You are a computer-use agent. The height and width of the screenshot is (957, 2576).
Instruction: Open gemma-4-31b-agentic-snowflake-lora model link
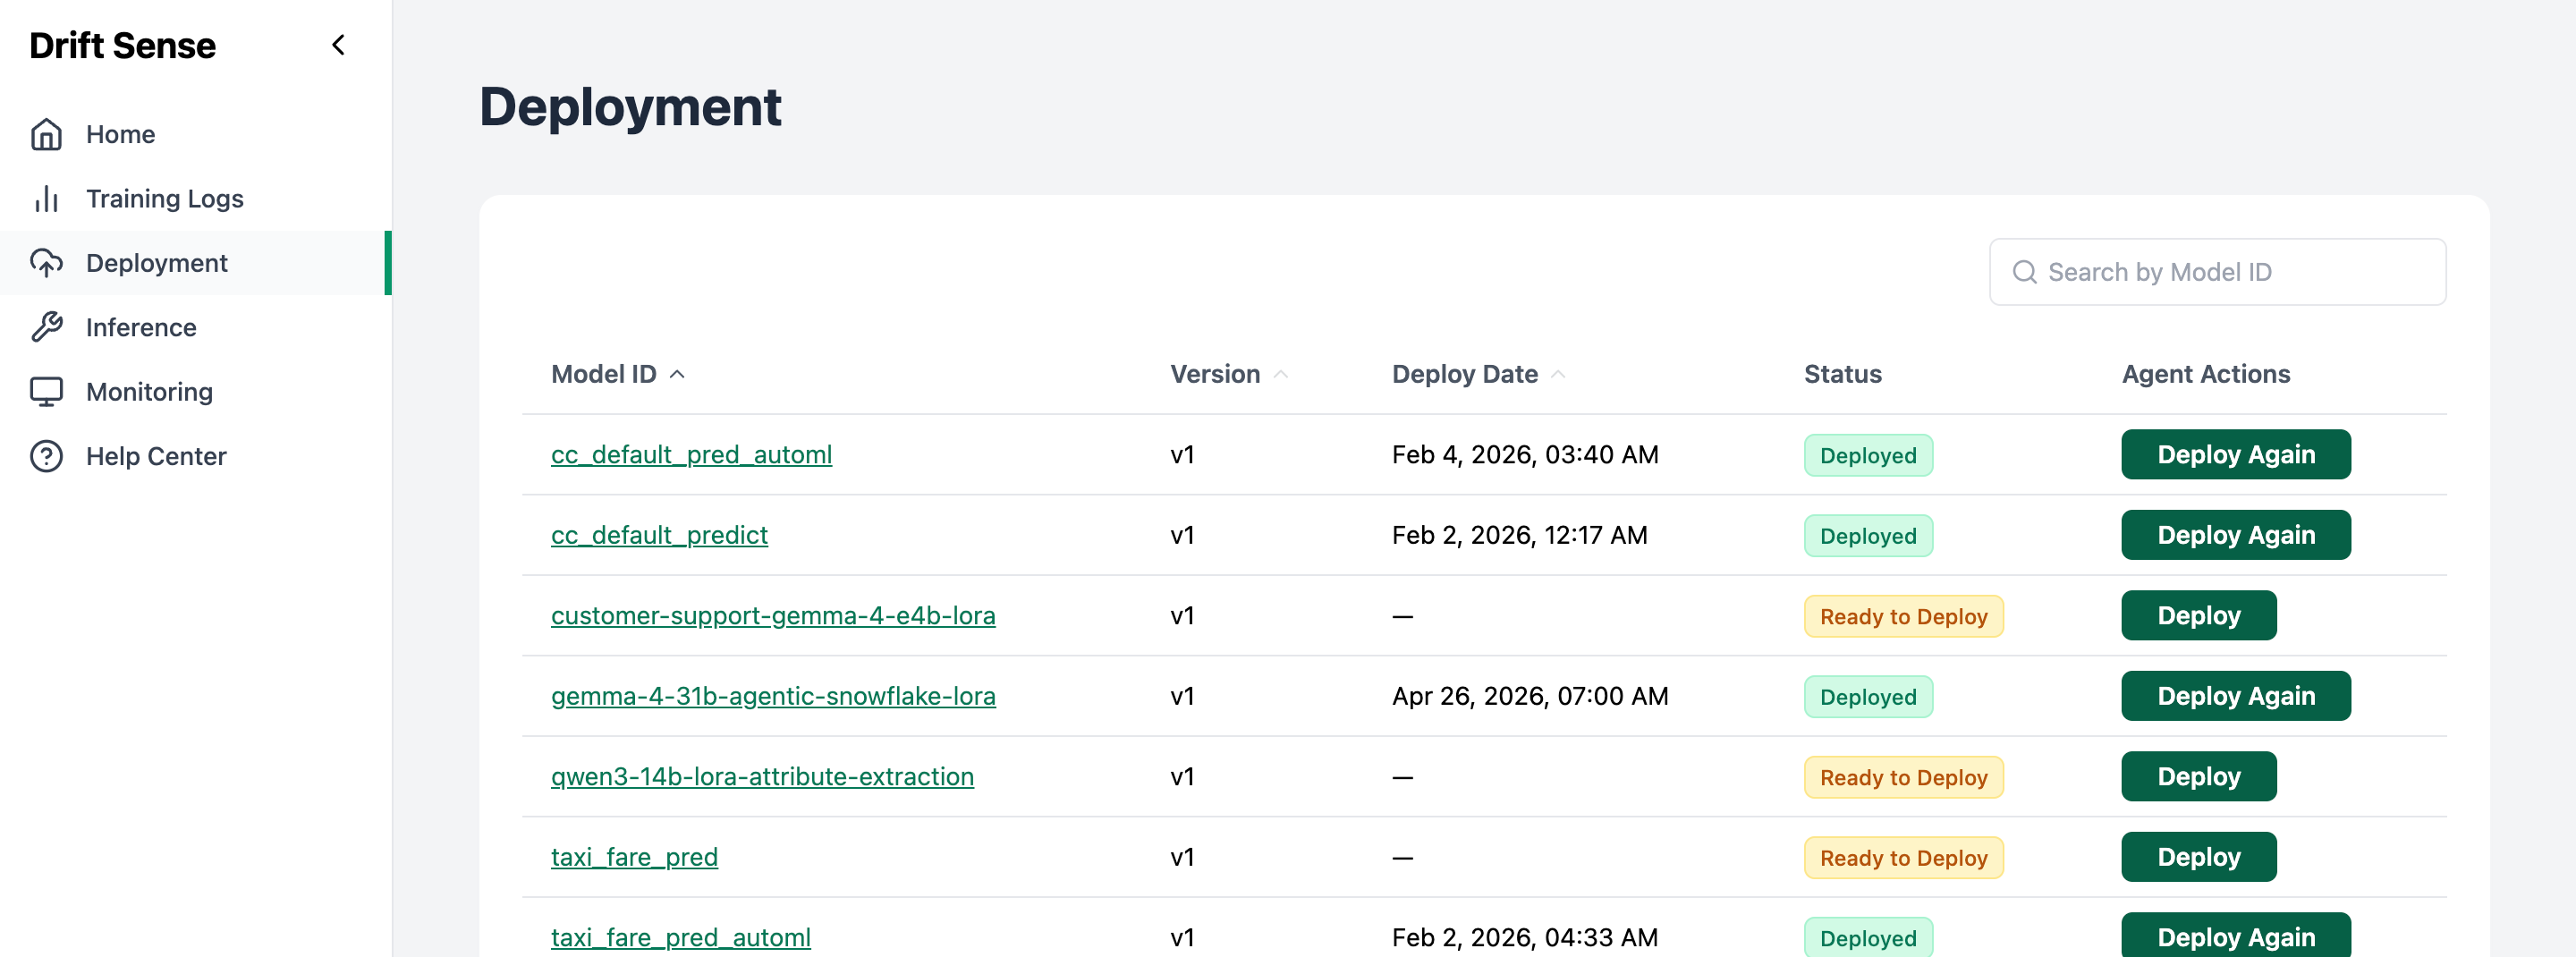click(x=773, y=696)
